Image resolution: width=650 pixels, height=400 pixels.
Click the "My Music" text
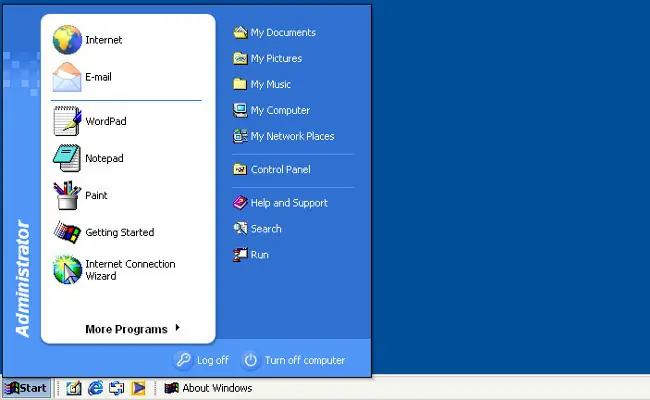click(x=271, y=84)
